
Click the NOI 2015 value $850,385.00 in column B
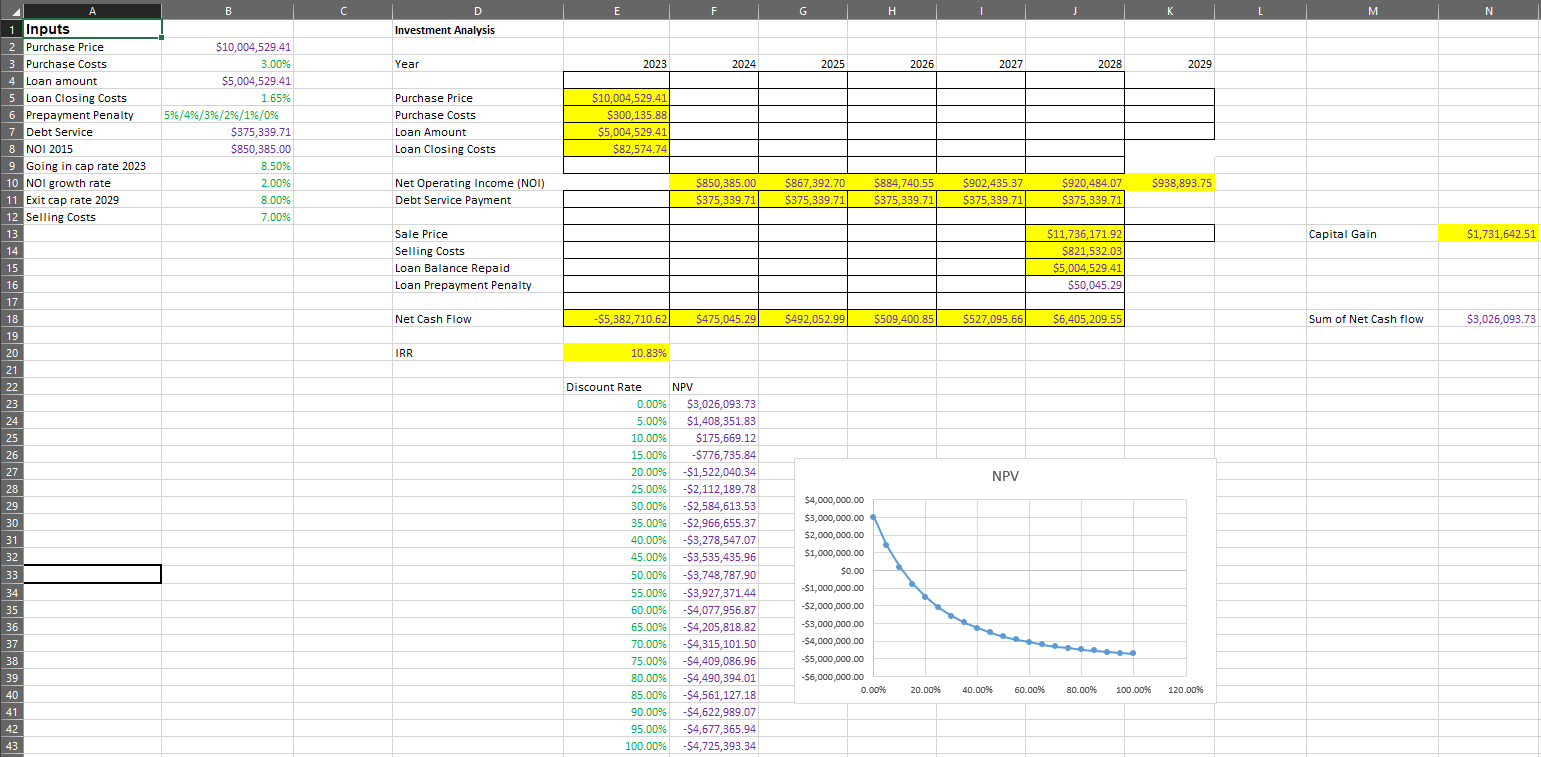coord(228,149)
